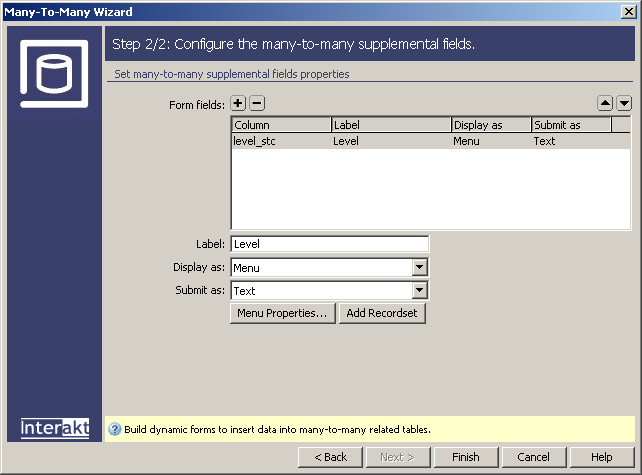Image resolution: width=642 pixels, height=475 pixels.
Task: Sort by the Column header
Action: (x=281, y=125)
